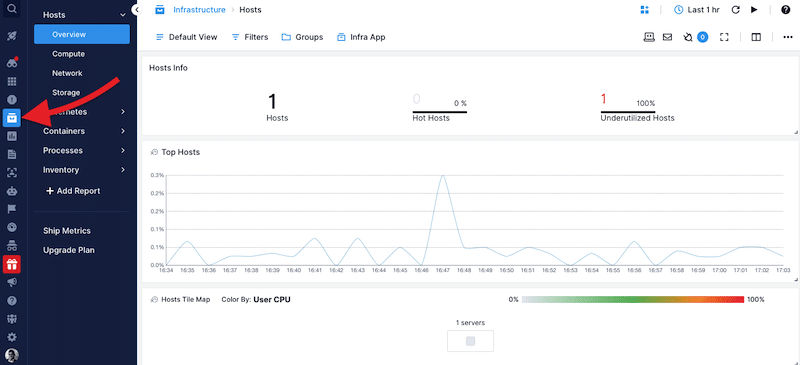800x365 pixels.
Task: Open search from the left icon rail
Action: click(12, 8)
